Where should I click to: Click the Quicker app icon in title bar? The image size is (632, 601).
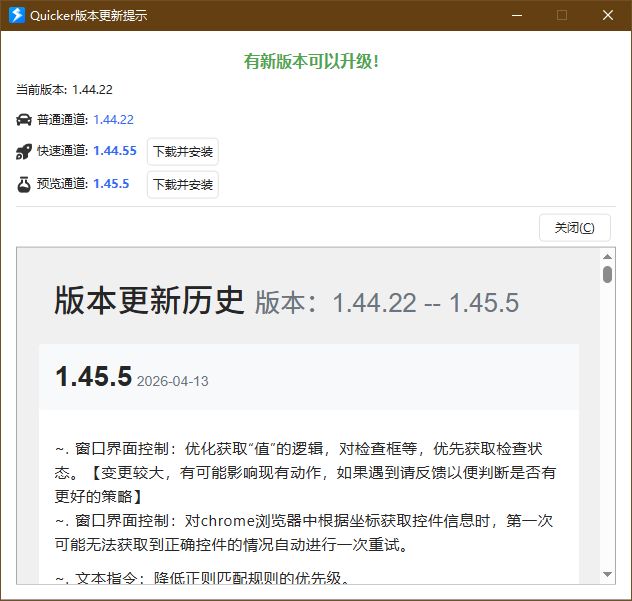click(16, 15)
